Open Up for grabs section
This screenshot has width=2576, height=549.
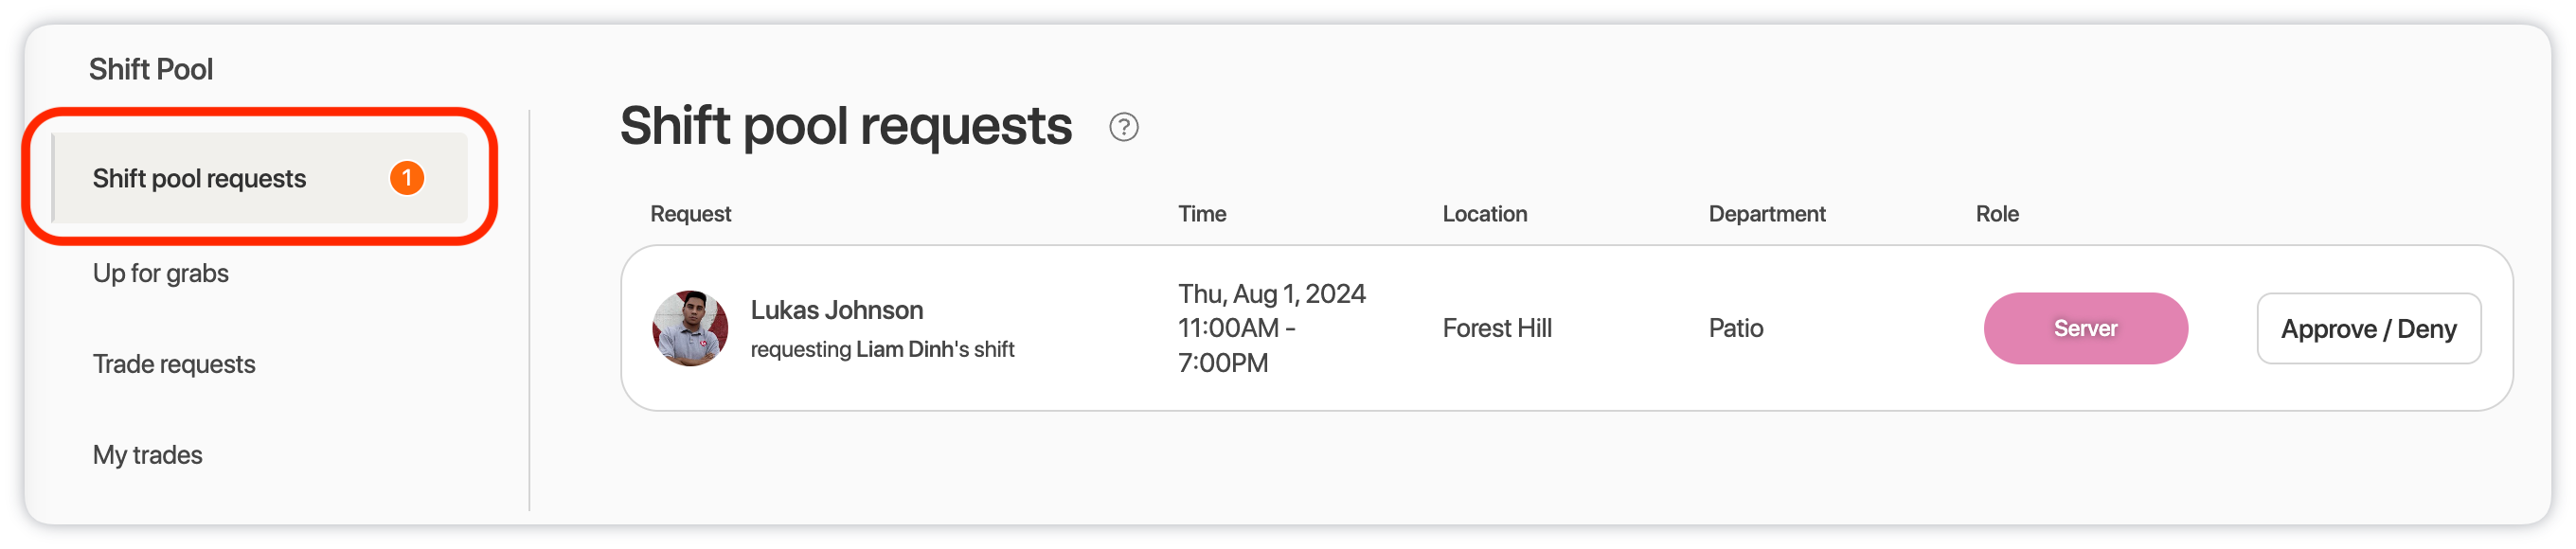tap(160, 273)
